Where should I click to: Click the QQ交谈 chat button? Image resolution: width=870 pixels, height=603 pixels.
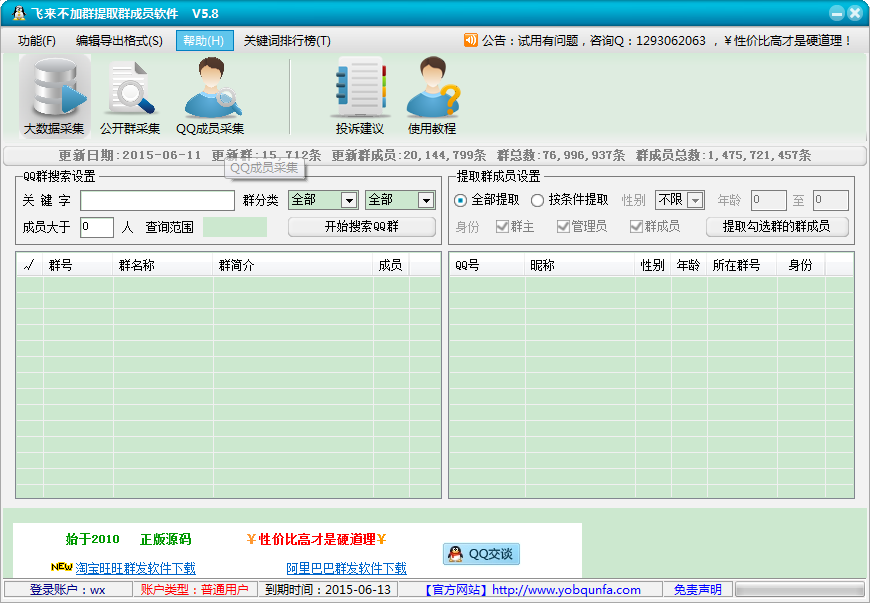[481, 554]
